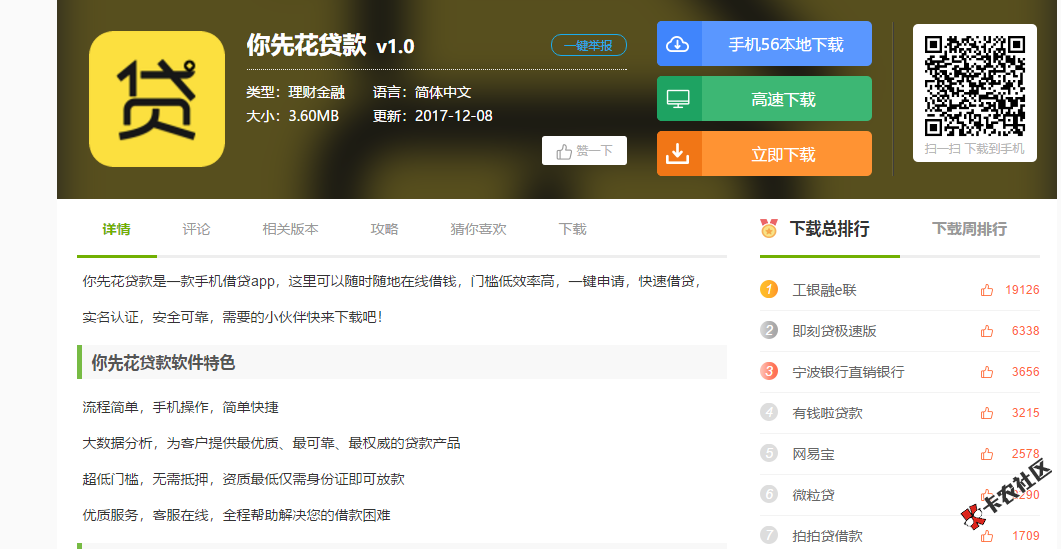Click the thumbs-up icon for 宁波银行直销银行

click(987, 372)
